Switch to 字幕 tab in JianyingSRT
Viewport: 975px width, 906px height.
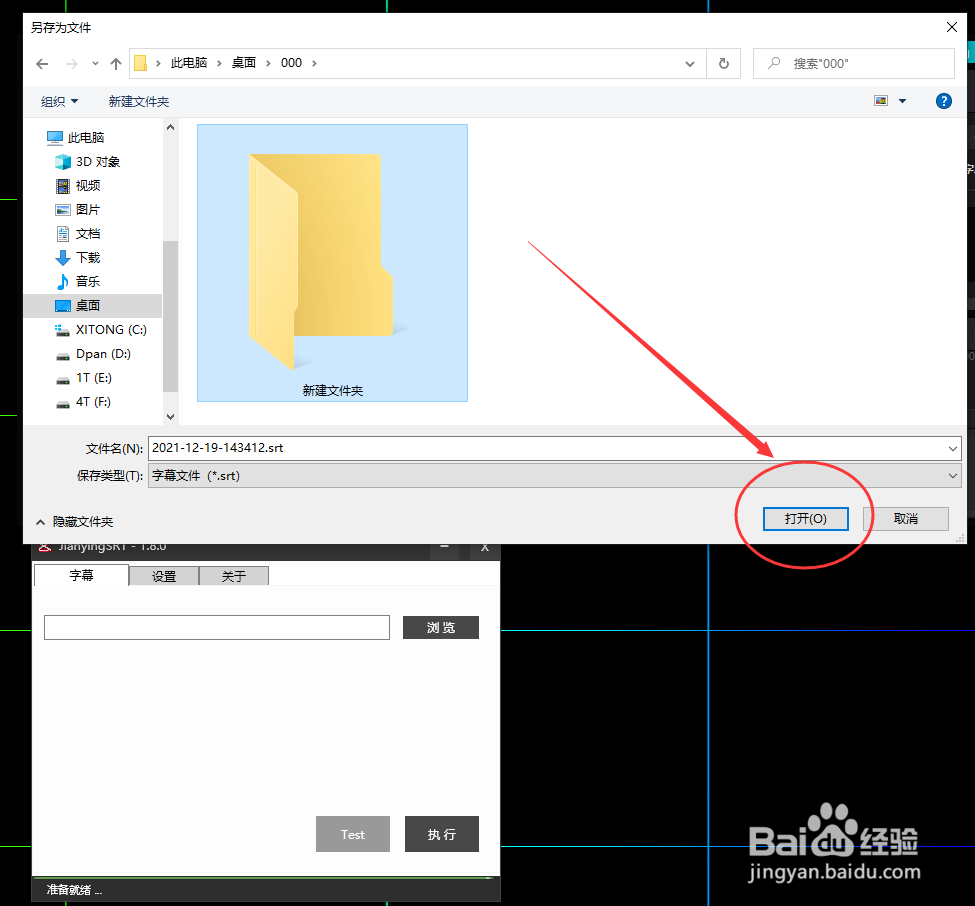(81, 575)
